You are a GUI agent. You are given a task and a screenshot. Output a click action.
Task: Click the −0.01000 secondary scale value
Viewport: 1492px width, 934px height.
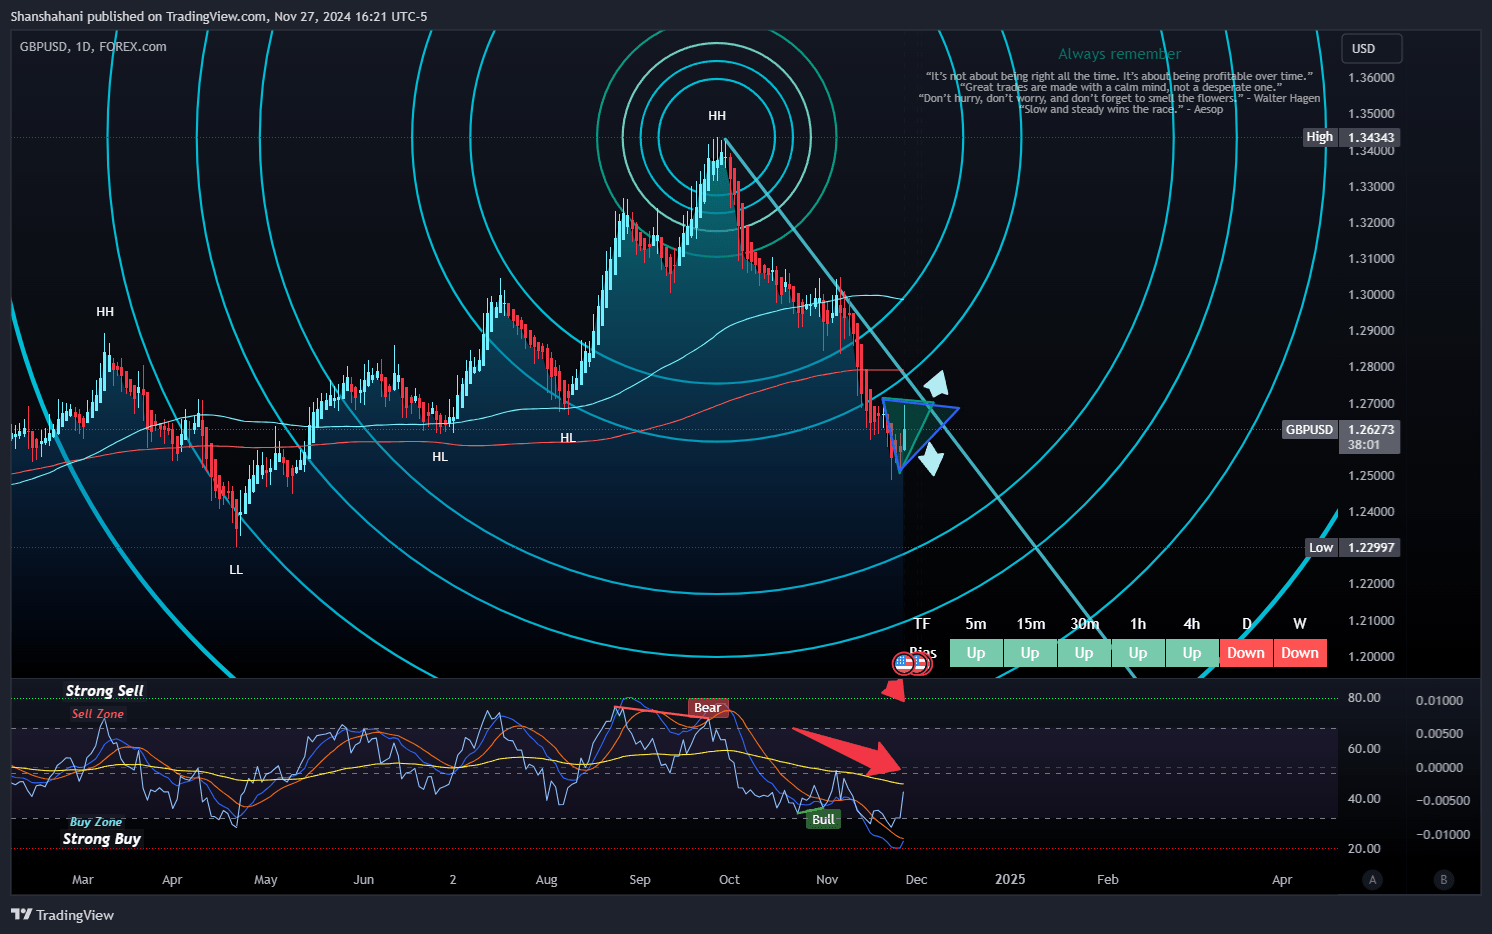click(1443, 835)
